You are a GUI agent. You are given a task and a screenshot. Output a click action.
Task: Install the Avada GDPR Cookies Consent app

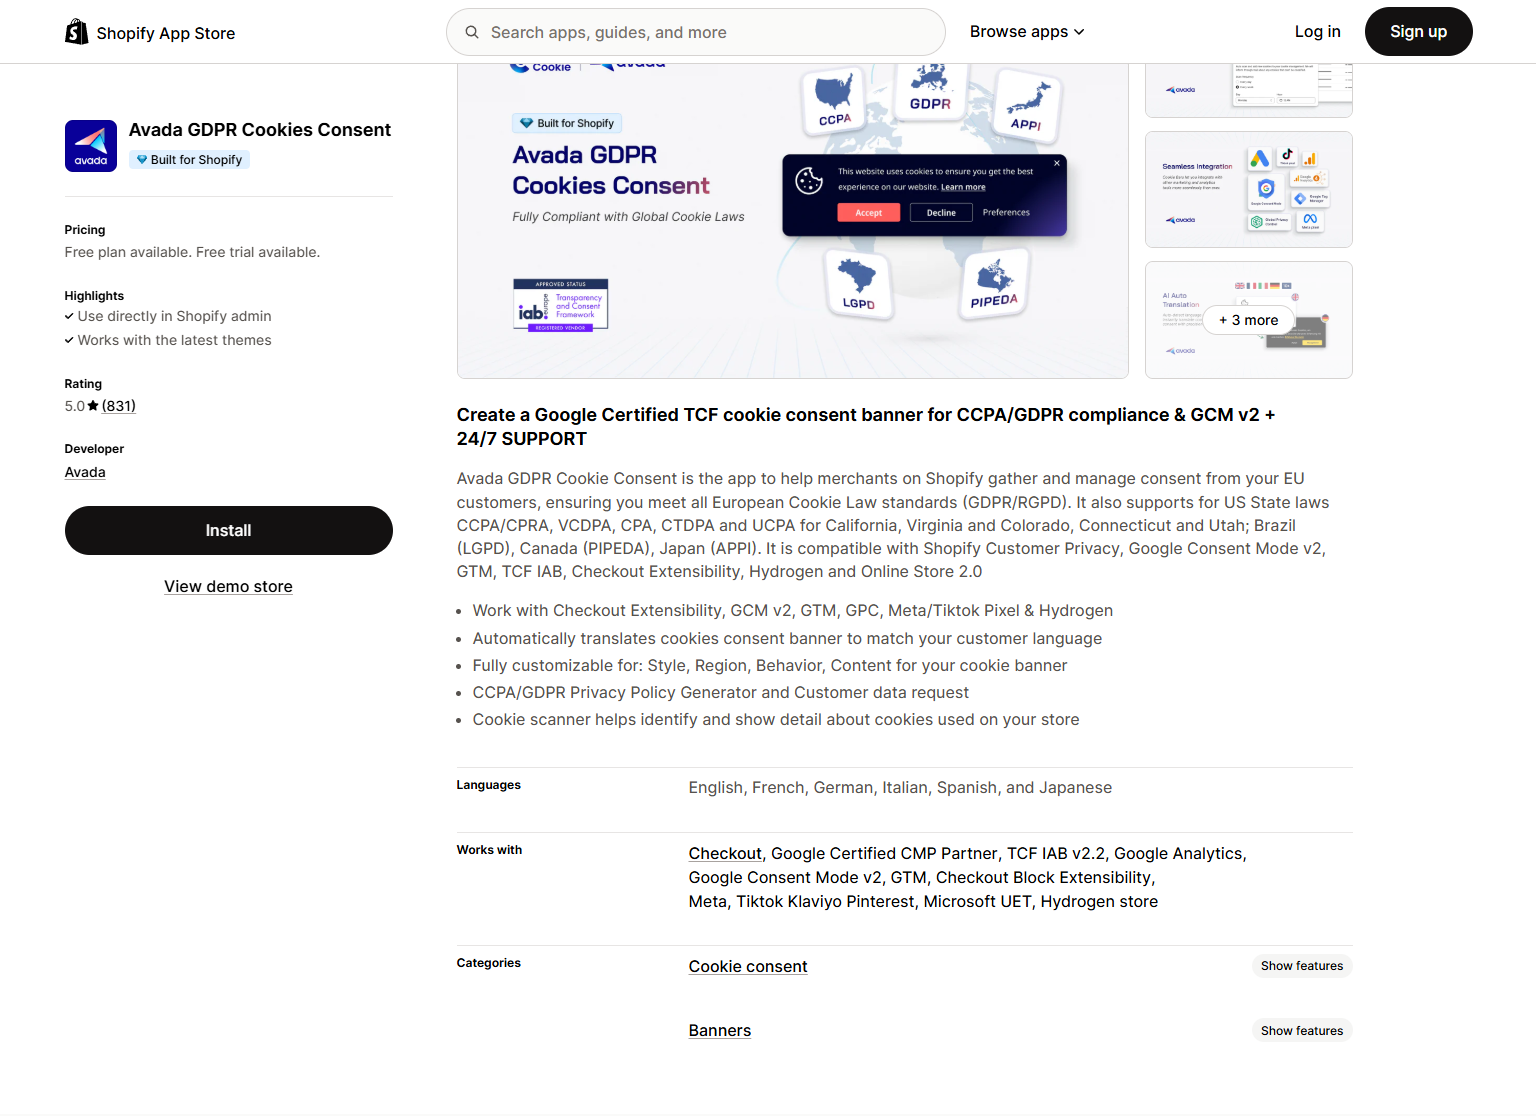tap(228, 530)
